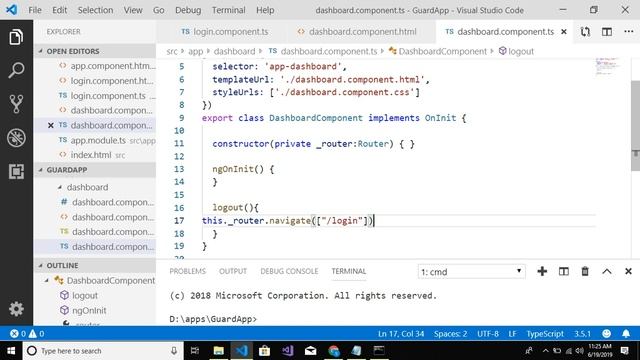Select ngOnInit in the Outline
Screen dimensions: 640x360
89,311
